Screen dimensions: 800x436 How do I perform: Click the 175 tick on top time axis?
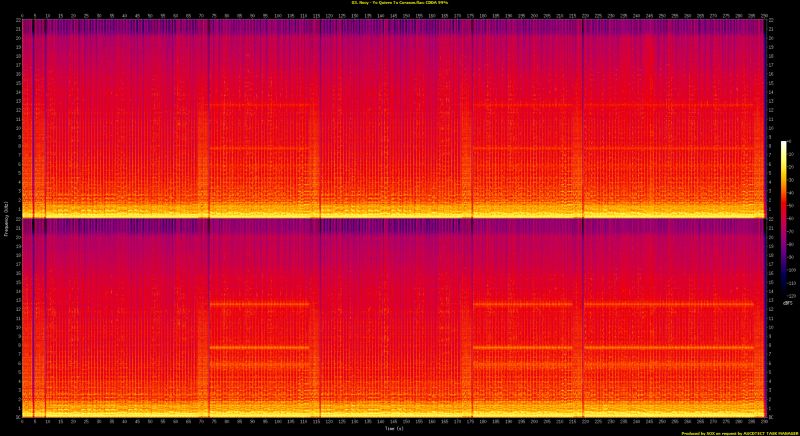pos(469,15)
